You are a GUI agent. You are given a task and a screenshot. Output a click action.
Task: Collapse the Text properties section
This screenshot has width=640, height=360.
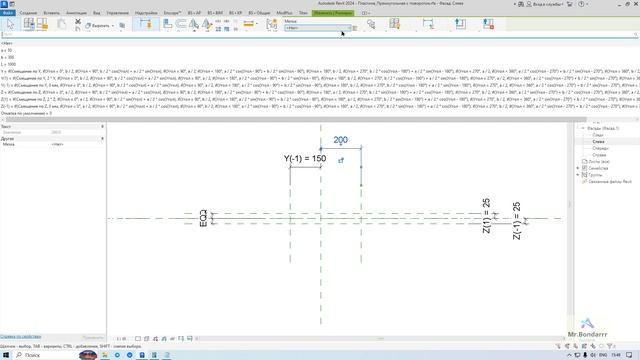tap(102, 127)
